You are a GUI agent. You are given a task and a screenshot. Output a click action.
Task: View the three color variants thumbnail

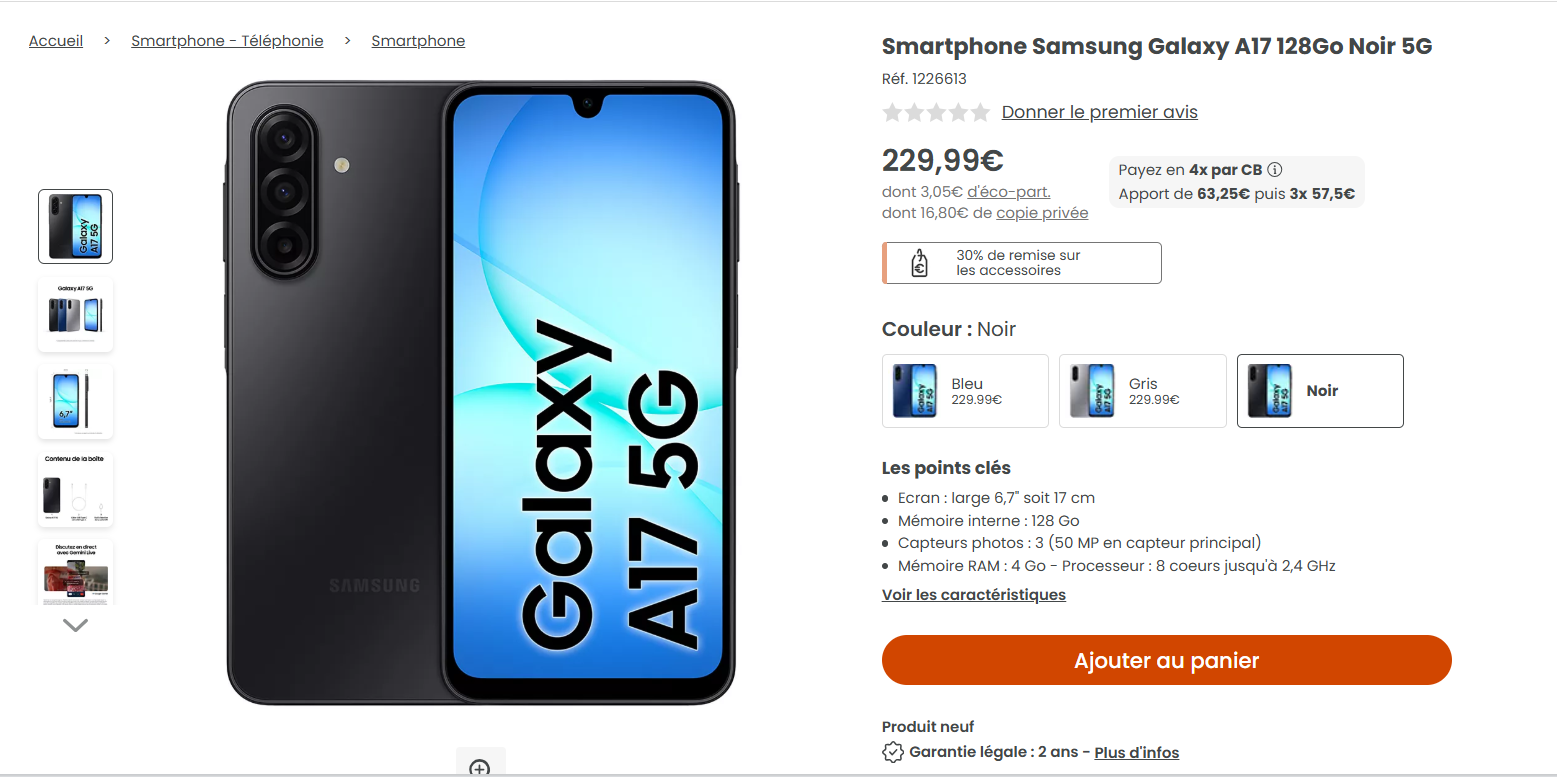click(x=75, y=315)
